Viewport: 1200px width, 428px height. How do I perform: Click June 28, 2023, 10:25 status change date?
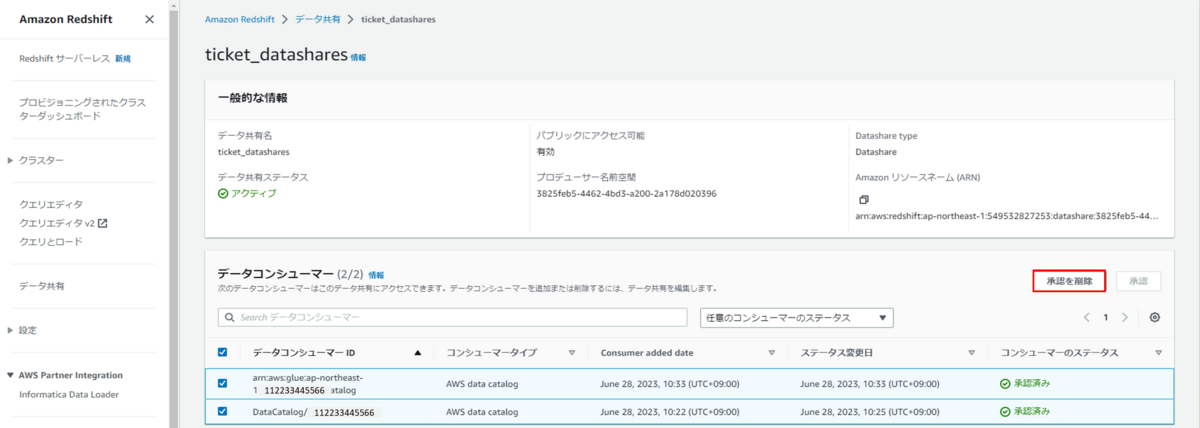(x=870, y=411)
